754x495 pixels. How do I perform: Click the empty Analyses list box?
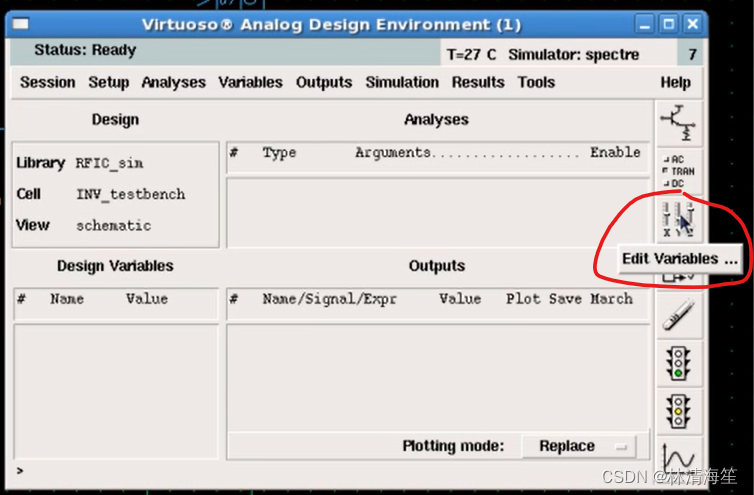(x=438, y=213)
